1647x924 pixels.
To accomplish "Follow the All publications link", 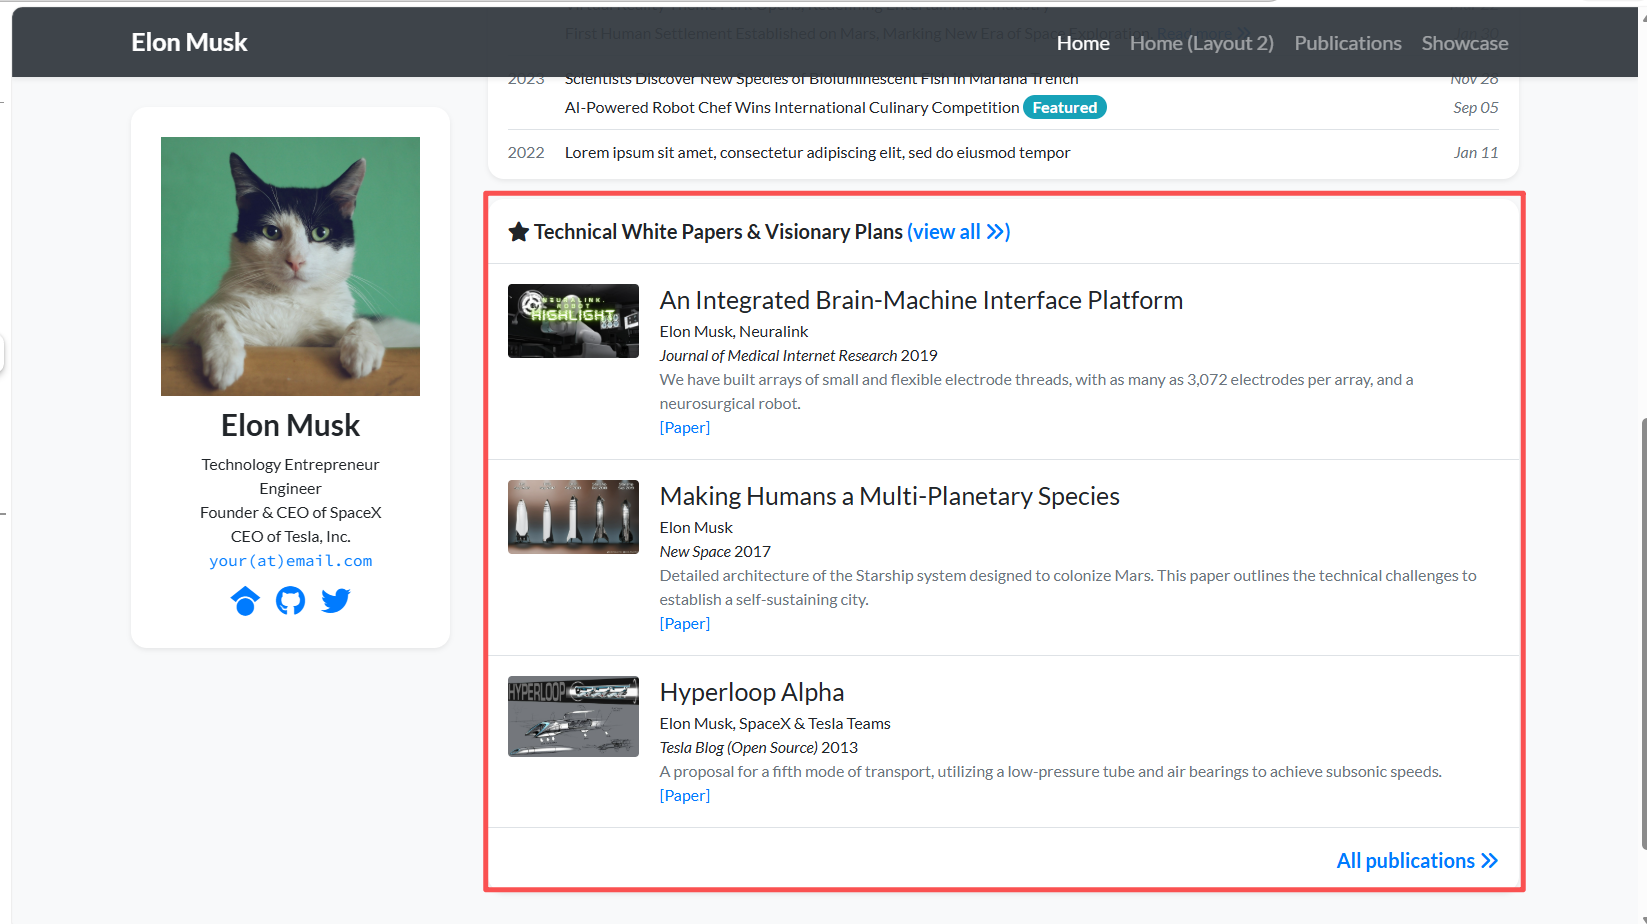I will (x=1416, y=861).
